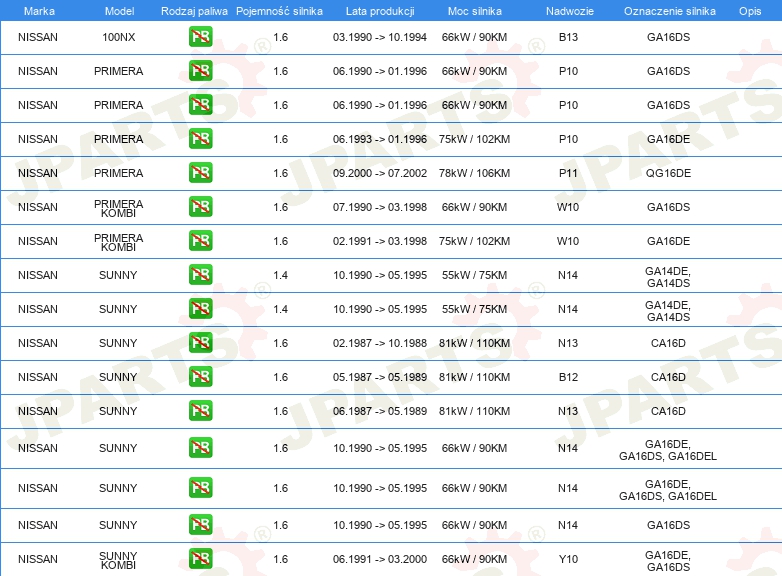This screenshot has width=782, height=576.
Task: Click the Lata produkcji column header
Action: coord(380,11)
